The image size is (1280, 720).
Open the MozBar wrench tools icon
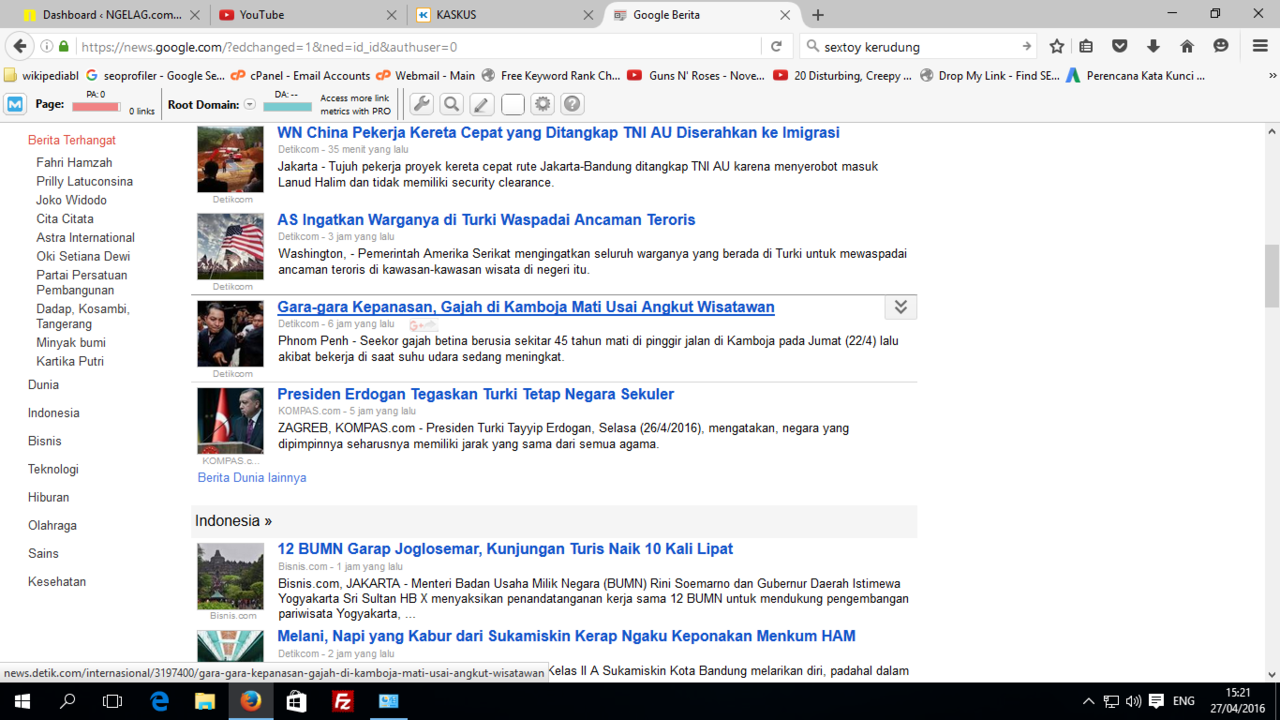click(x=422, y=104)
